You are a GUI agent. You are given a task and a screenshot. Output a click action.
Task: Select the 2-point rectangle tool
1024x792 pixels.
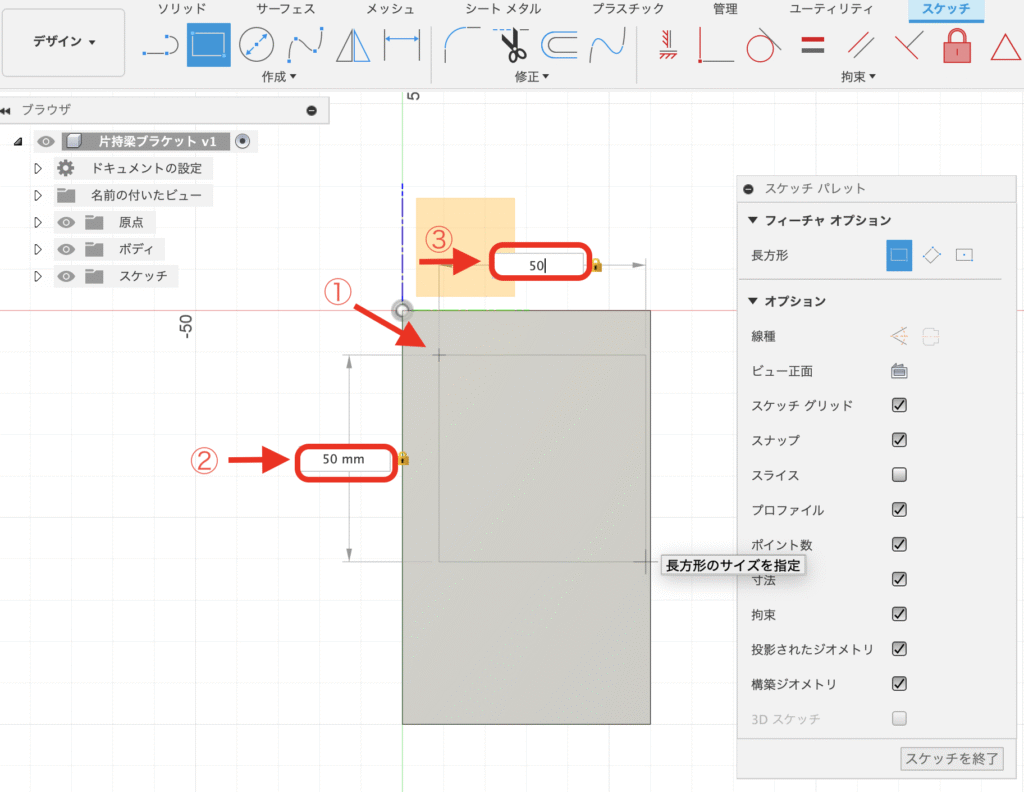point(207,45)
